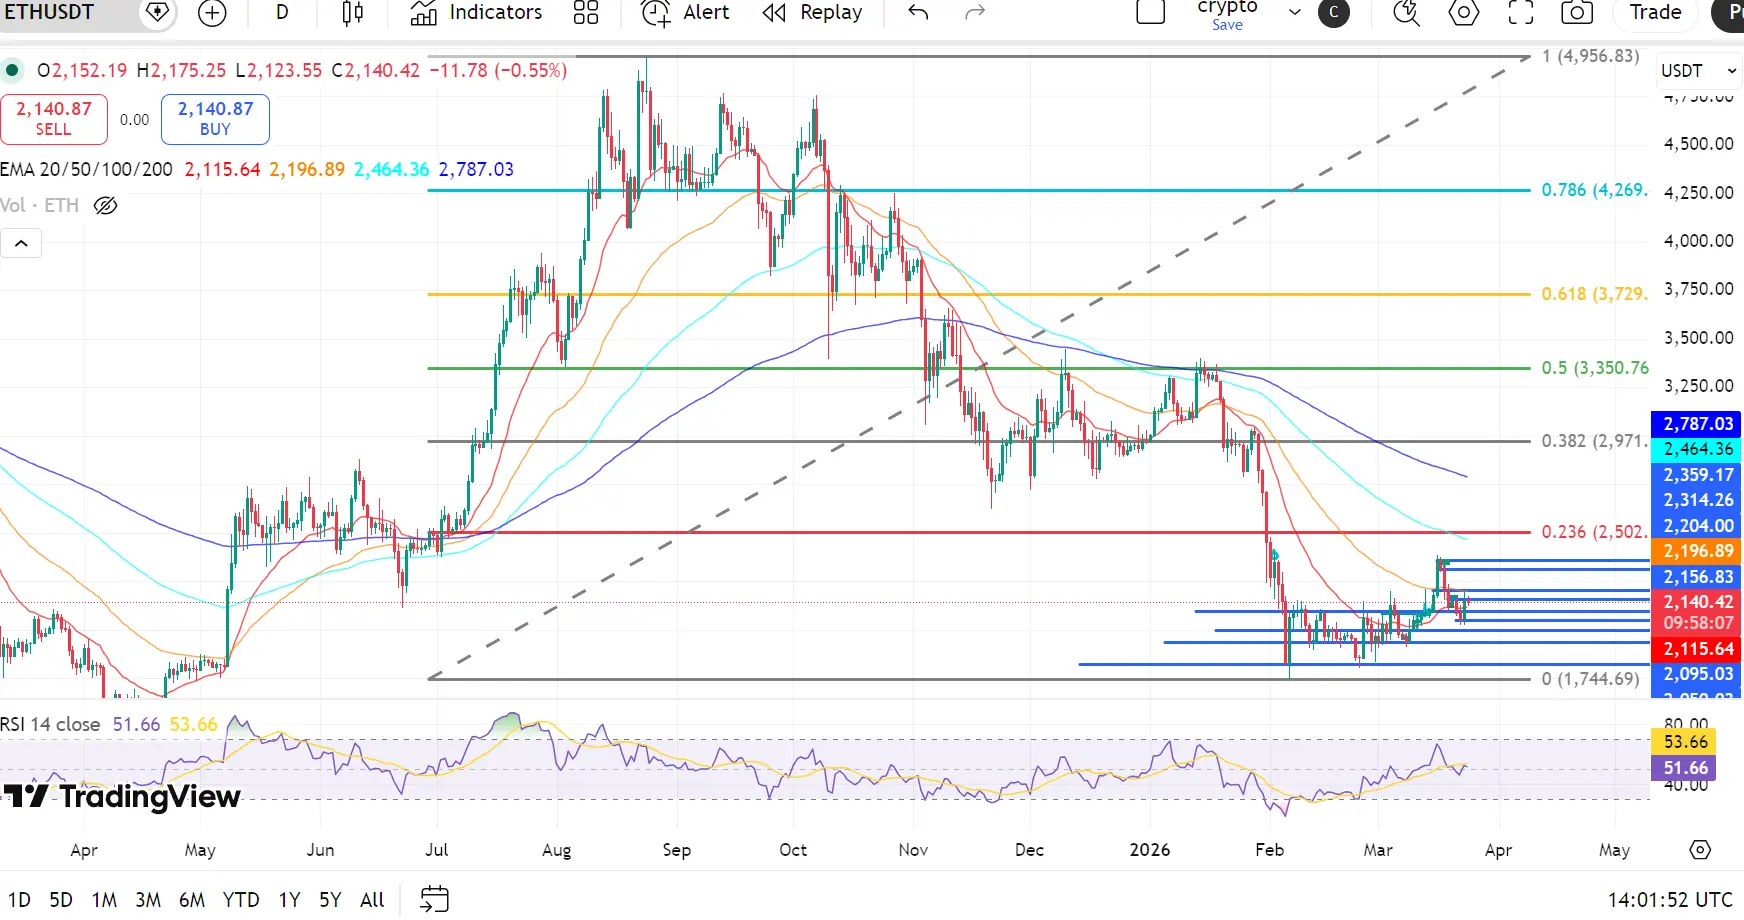The image size is (1744, 920).
Task: Collapse the indicator legend chevron
Action: (x=21, y=243)
